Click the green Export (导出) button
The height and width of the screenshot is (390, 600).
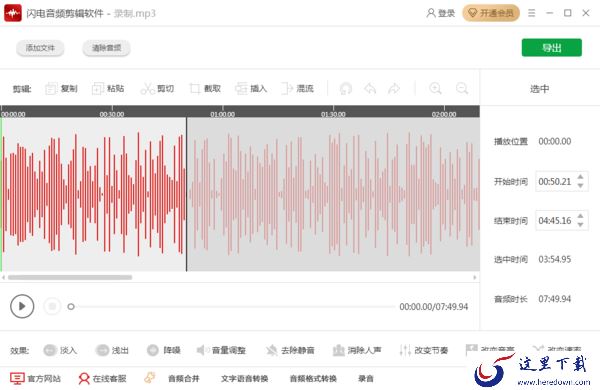click(x=551, y=47)
